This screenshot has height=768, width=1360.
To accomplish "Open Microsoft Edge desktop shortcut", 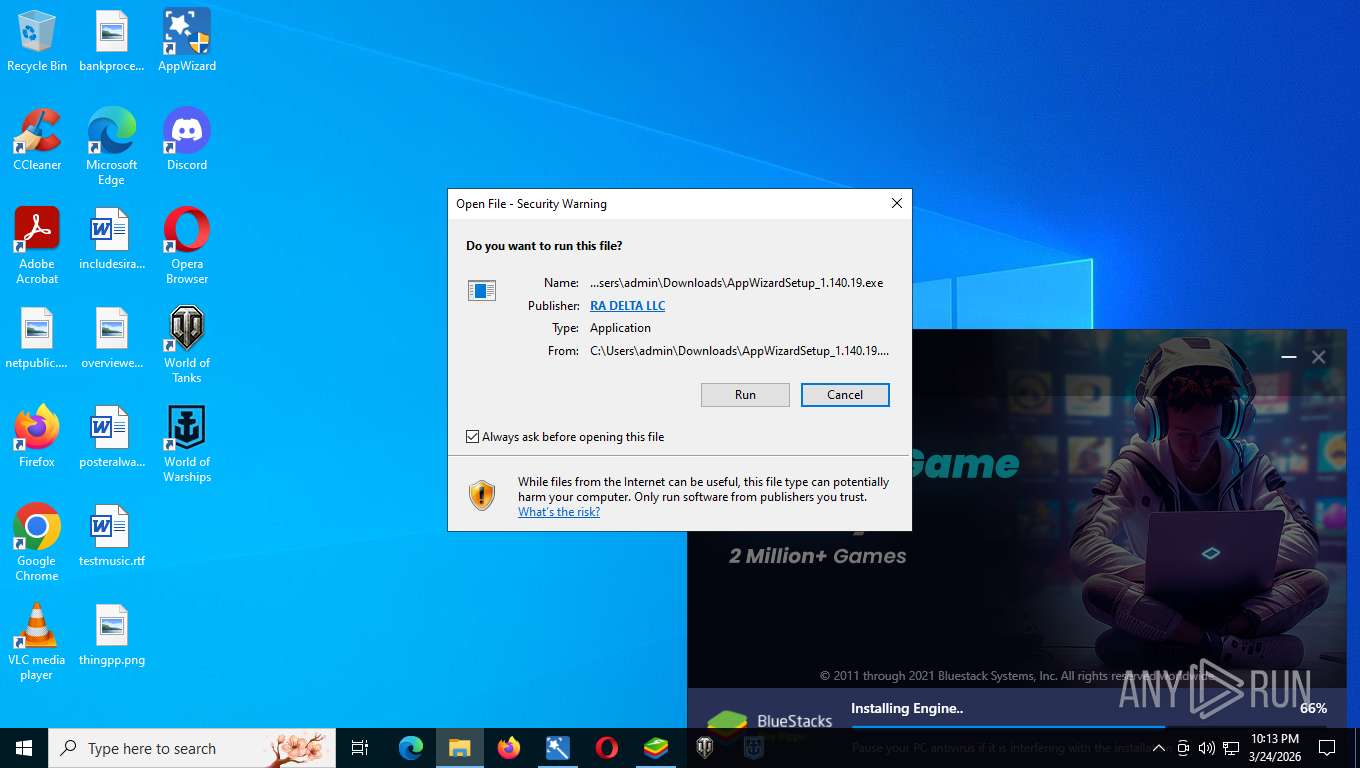I will pyautogui.click(x=112, y=147).
